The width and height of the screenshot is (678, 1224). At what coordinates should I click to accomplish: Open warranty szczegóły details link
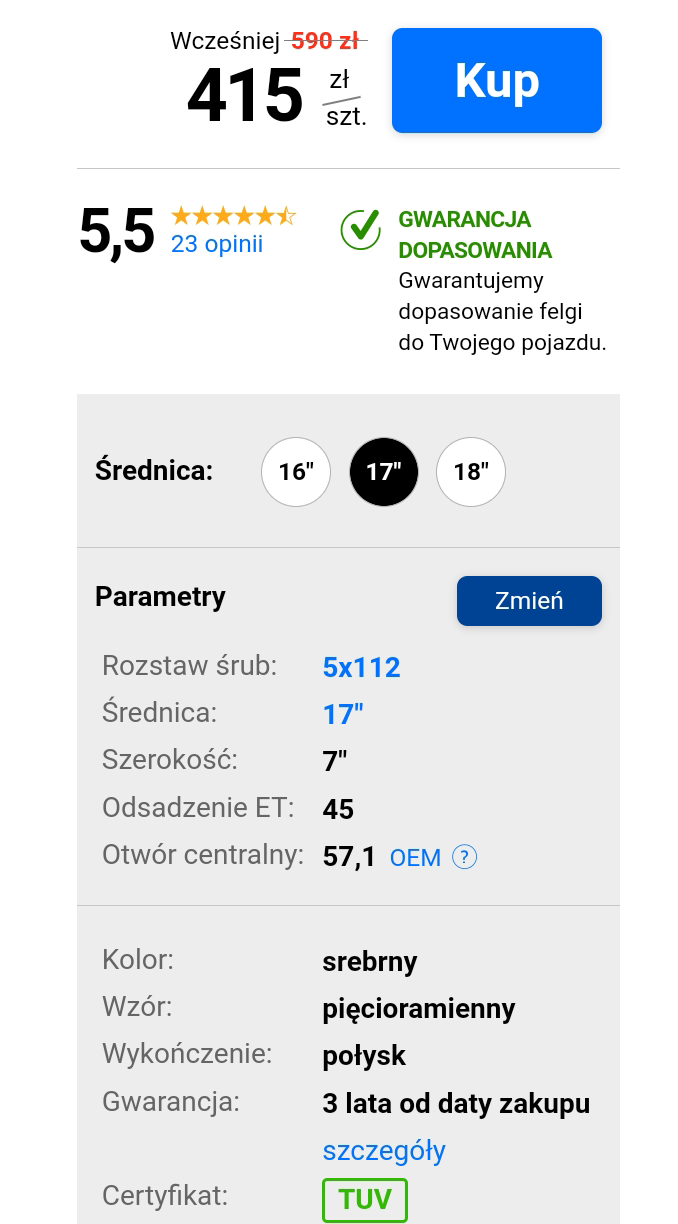tap(384, 1151)
